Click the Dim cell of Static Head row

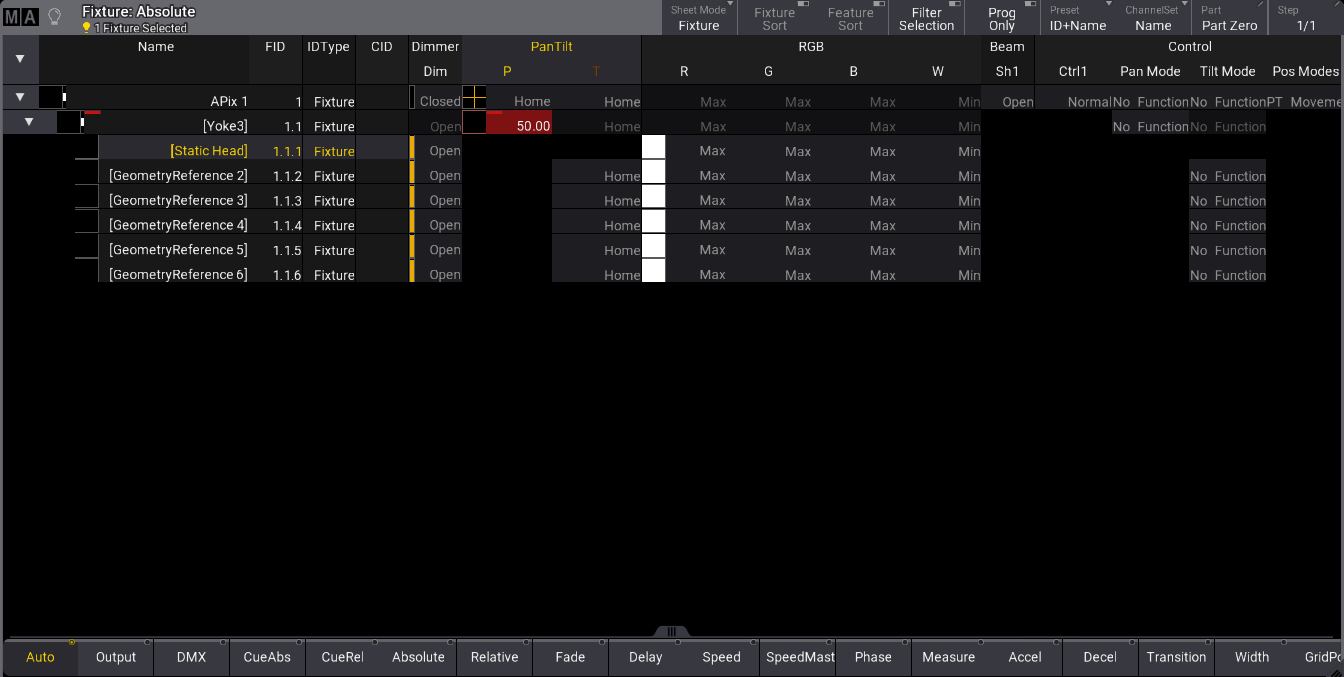(x=438, y=151)
